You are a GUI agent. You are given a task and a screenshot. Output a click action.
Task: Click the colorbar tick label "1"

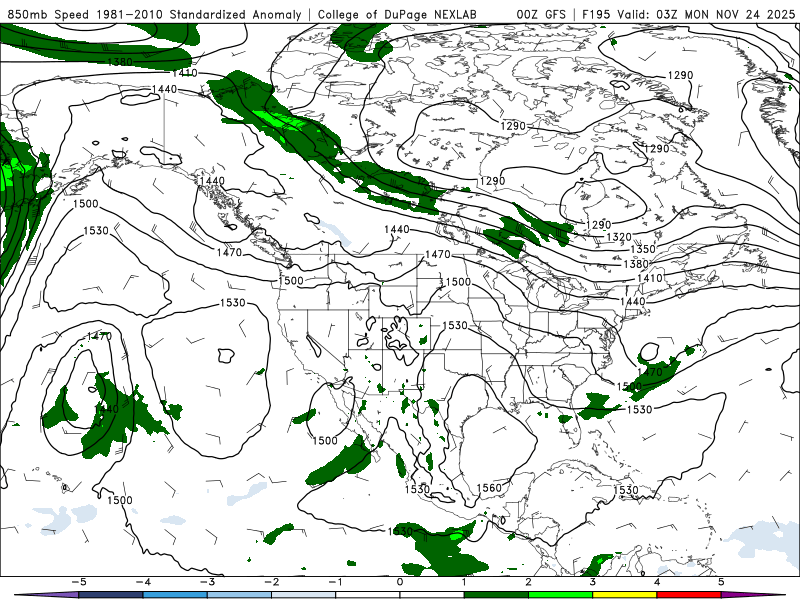[x=464, y=582]
